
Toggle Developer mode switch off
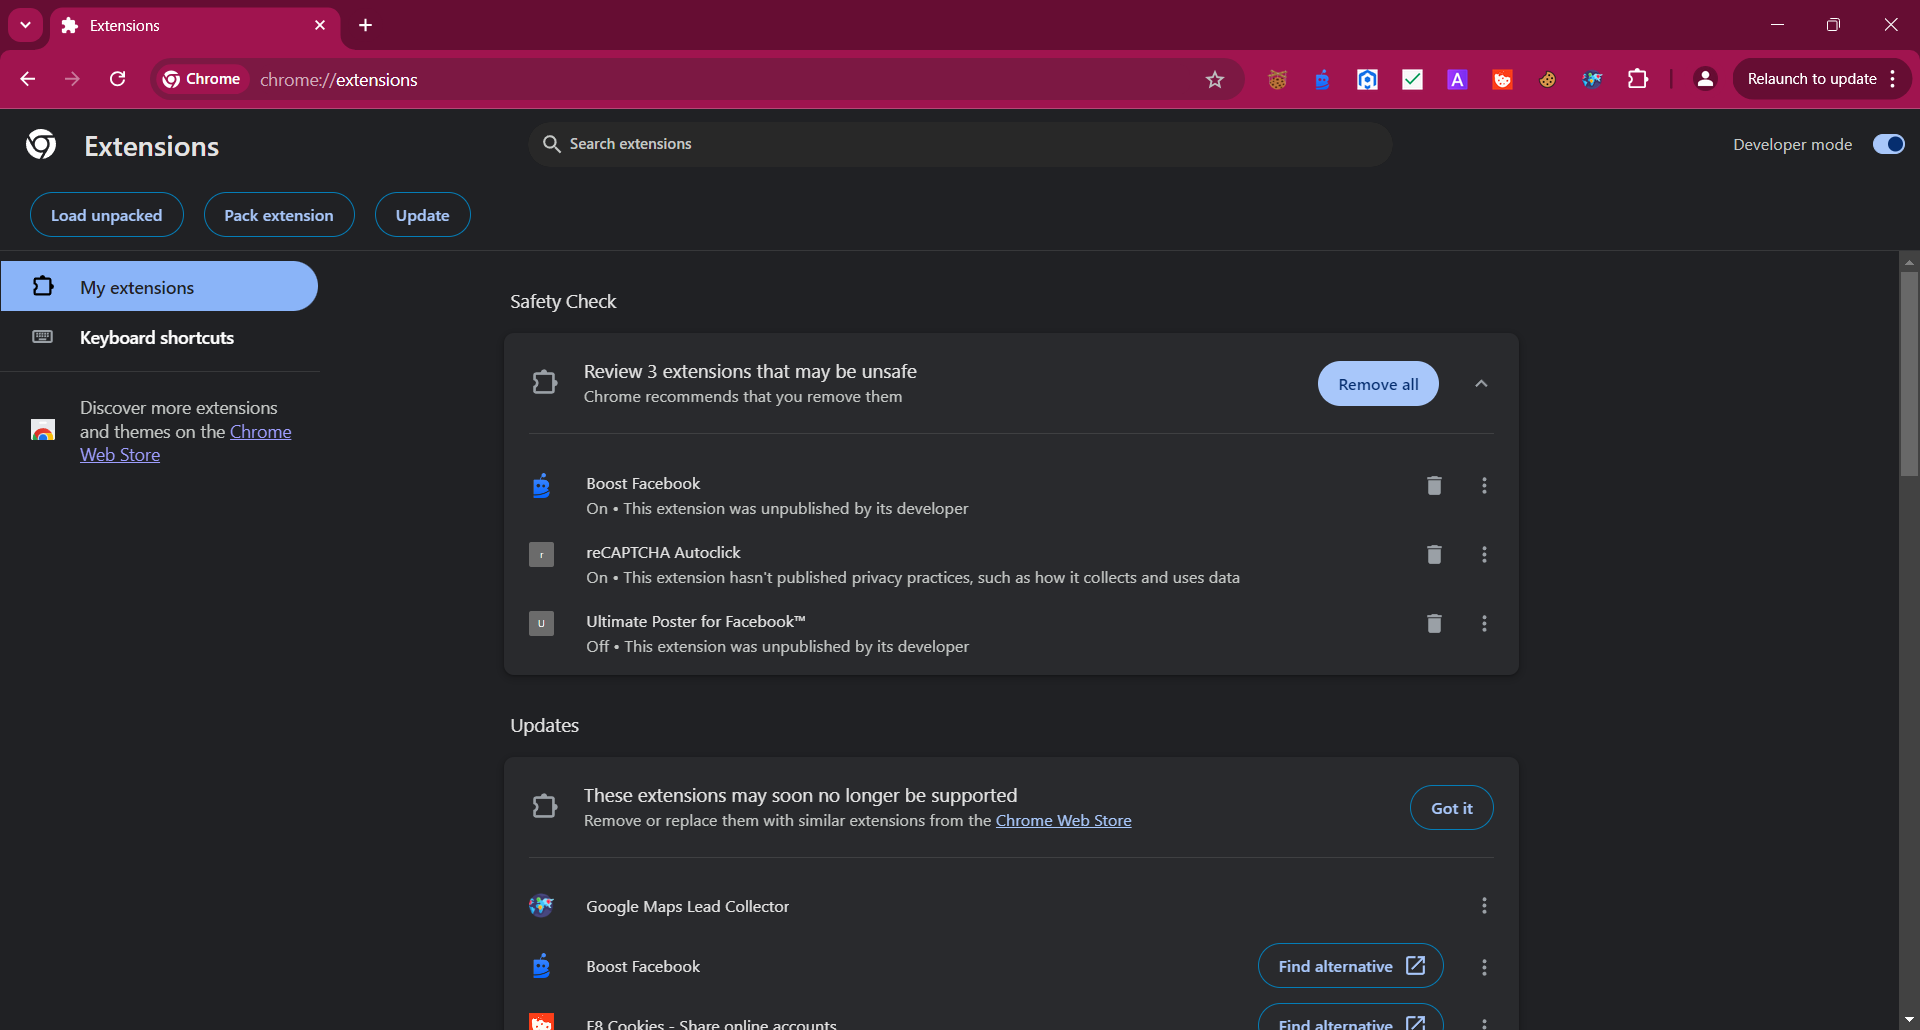coord(1889,144)
